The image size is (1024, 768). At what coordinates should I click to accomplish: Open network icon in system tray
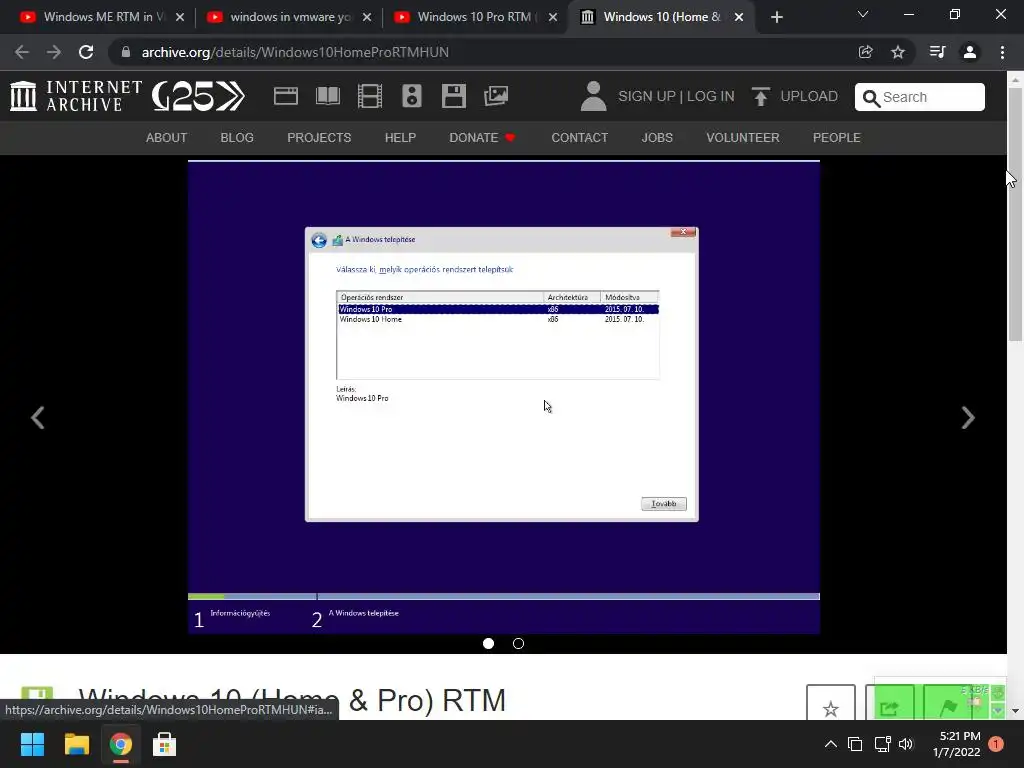coord(882,744)
